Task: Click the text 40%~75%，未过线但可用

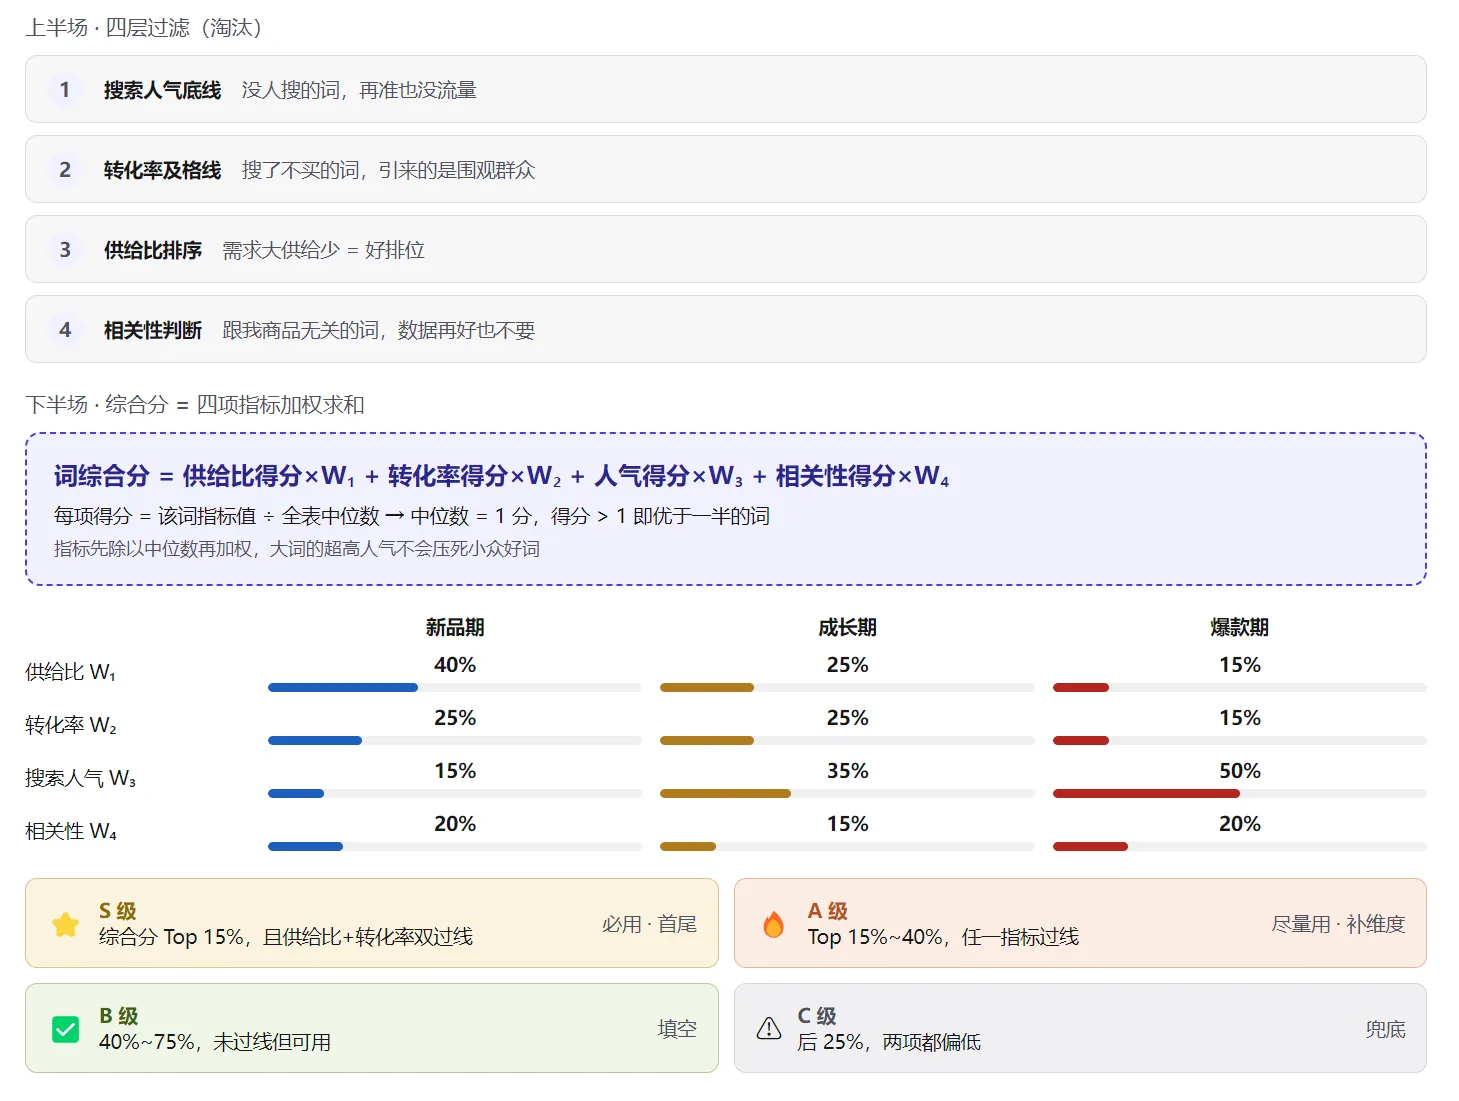Action: coord(215,1042)
